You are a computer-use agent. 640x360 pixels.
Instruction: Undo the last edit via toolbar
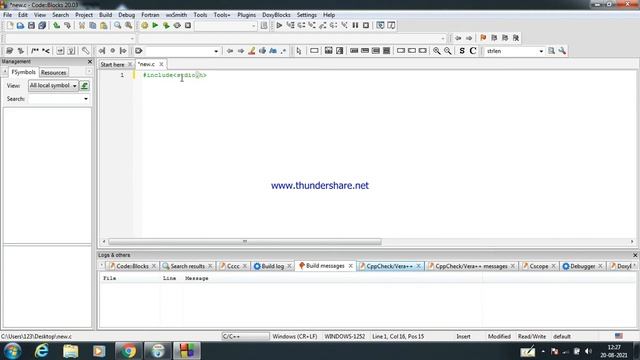57,26
